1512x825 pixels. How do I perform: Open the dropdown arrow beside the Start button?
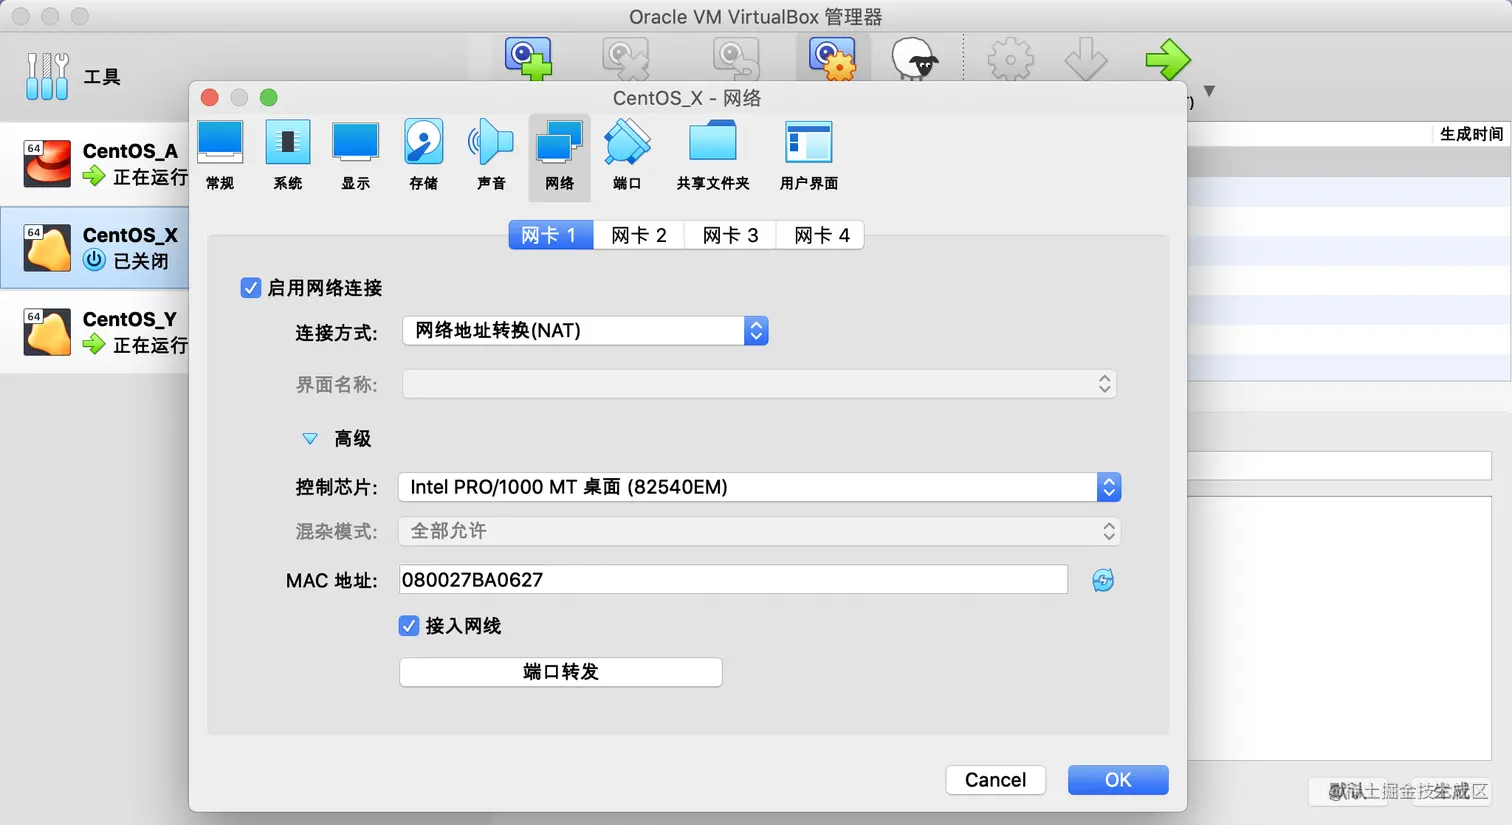click(x=1209, y=91)
